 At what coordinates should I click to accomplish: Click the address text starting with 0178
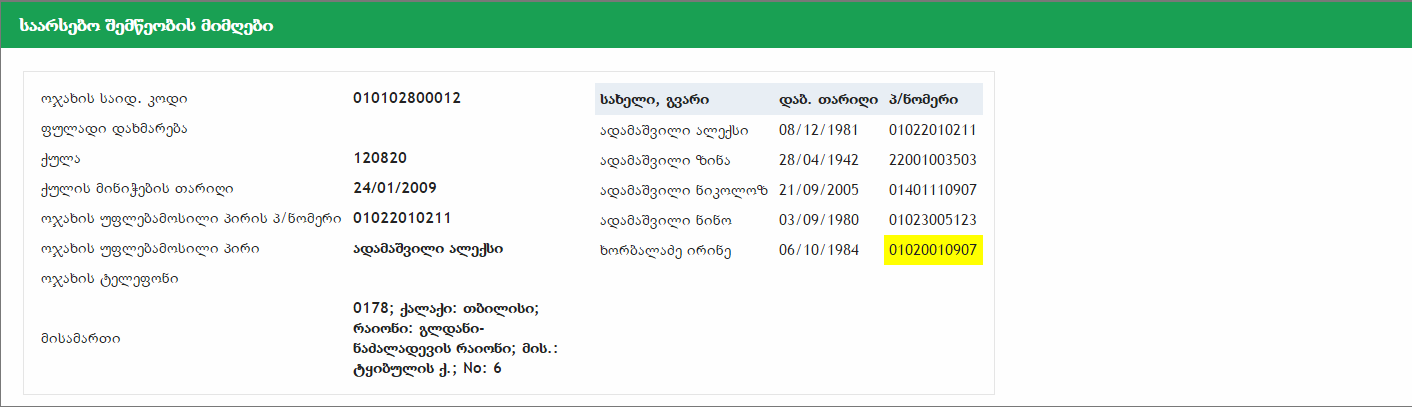click(x=445, y=338)
